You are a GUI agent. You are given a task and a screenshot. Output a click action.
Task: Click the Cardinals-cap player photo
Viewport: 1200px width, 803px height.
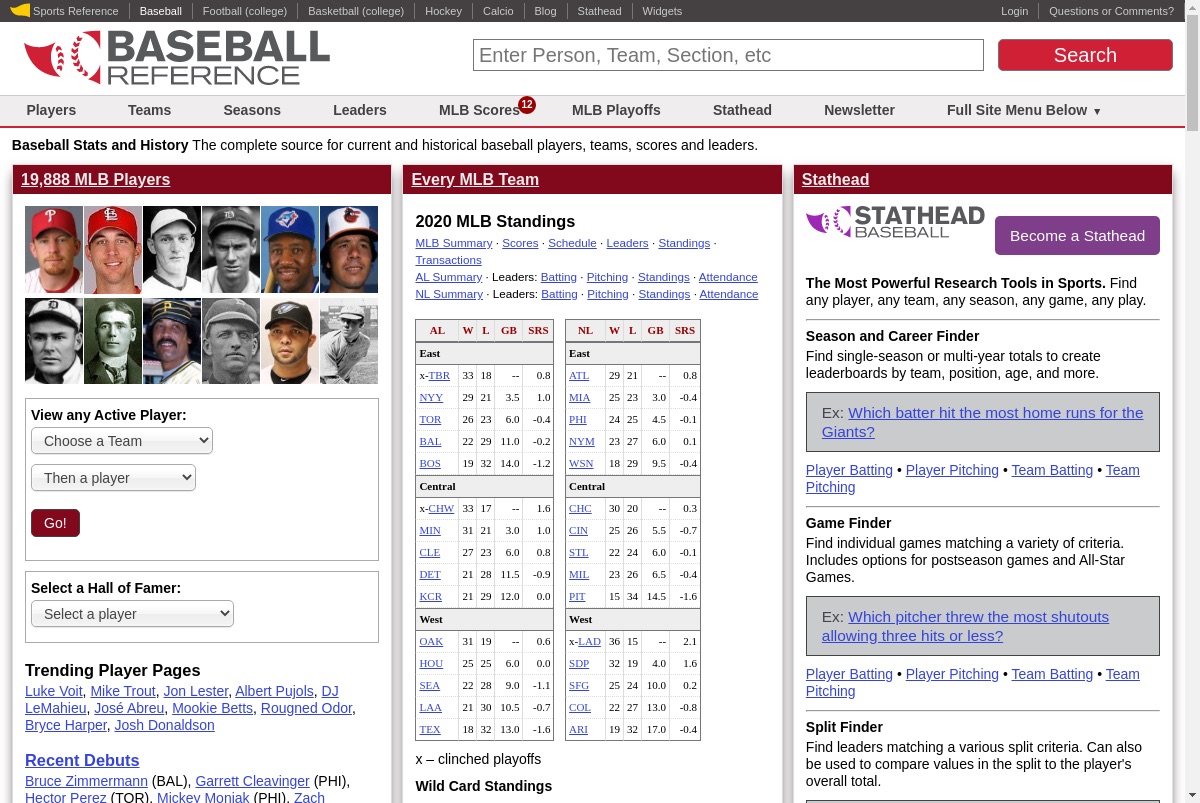coord(113,250)
